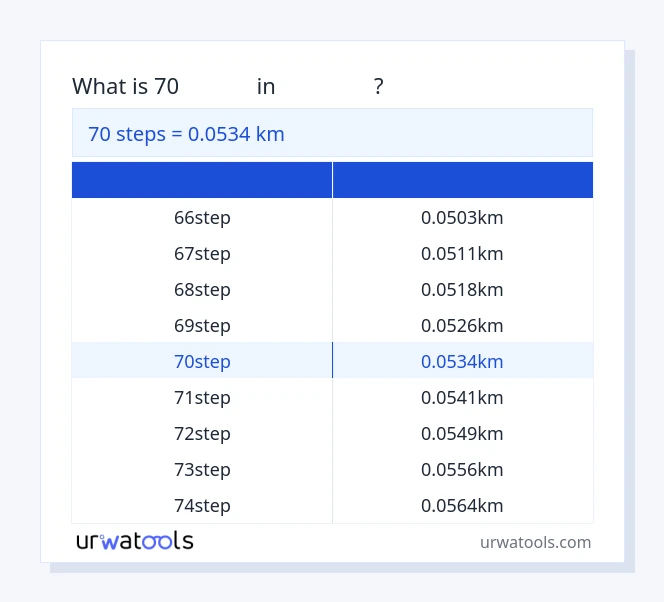Click the 71step table cell
Viewport: 664px width, 602px height.
coord(202,398)
